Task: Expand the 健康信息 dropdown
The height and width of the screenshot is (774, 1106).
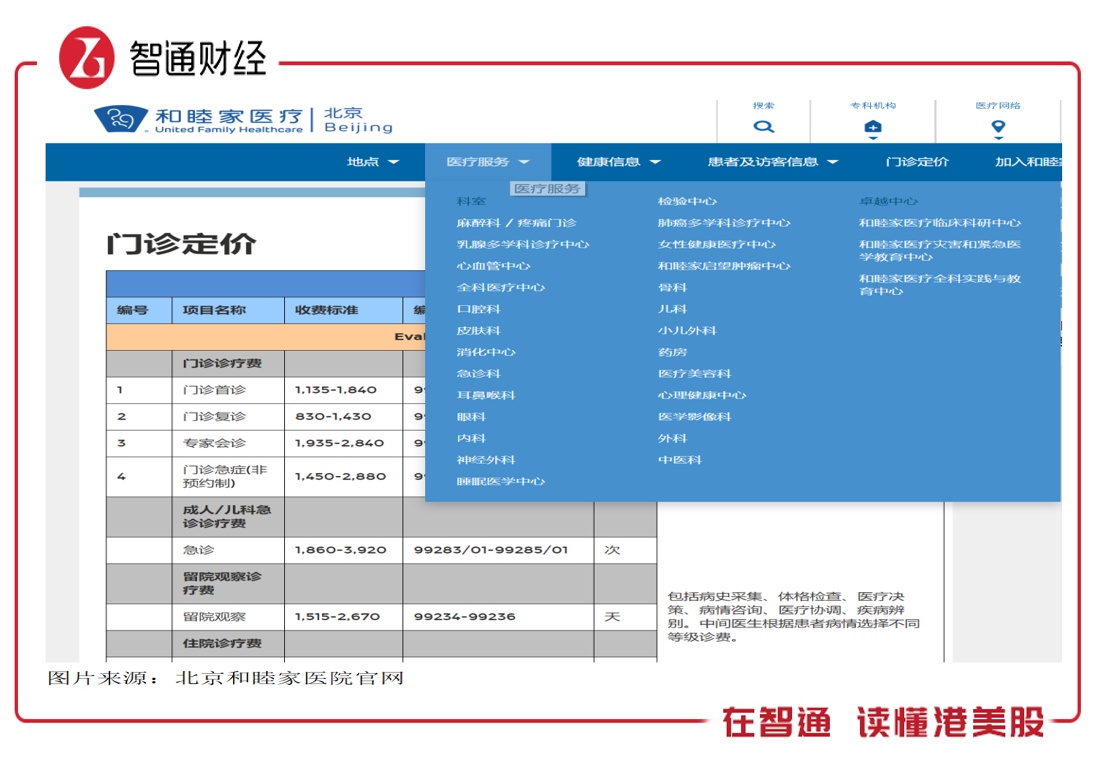Action: point(618,162)
